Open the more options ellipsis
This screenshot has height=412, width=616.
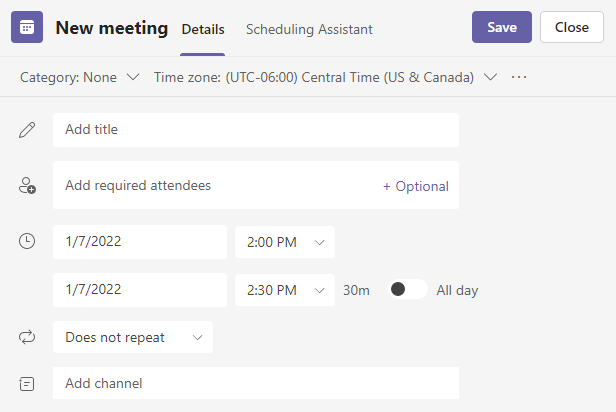coord(518,77)
